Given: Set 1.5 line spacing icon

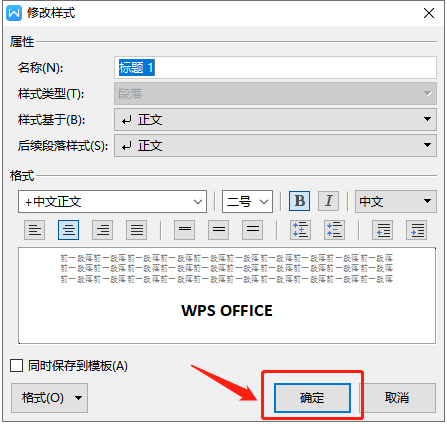Looking at the screenshot, I should (x=218, y=230).
